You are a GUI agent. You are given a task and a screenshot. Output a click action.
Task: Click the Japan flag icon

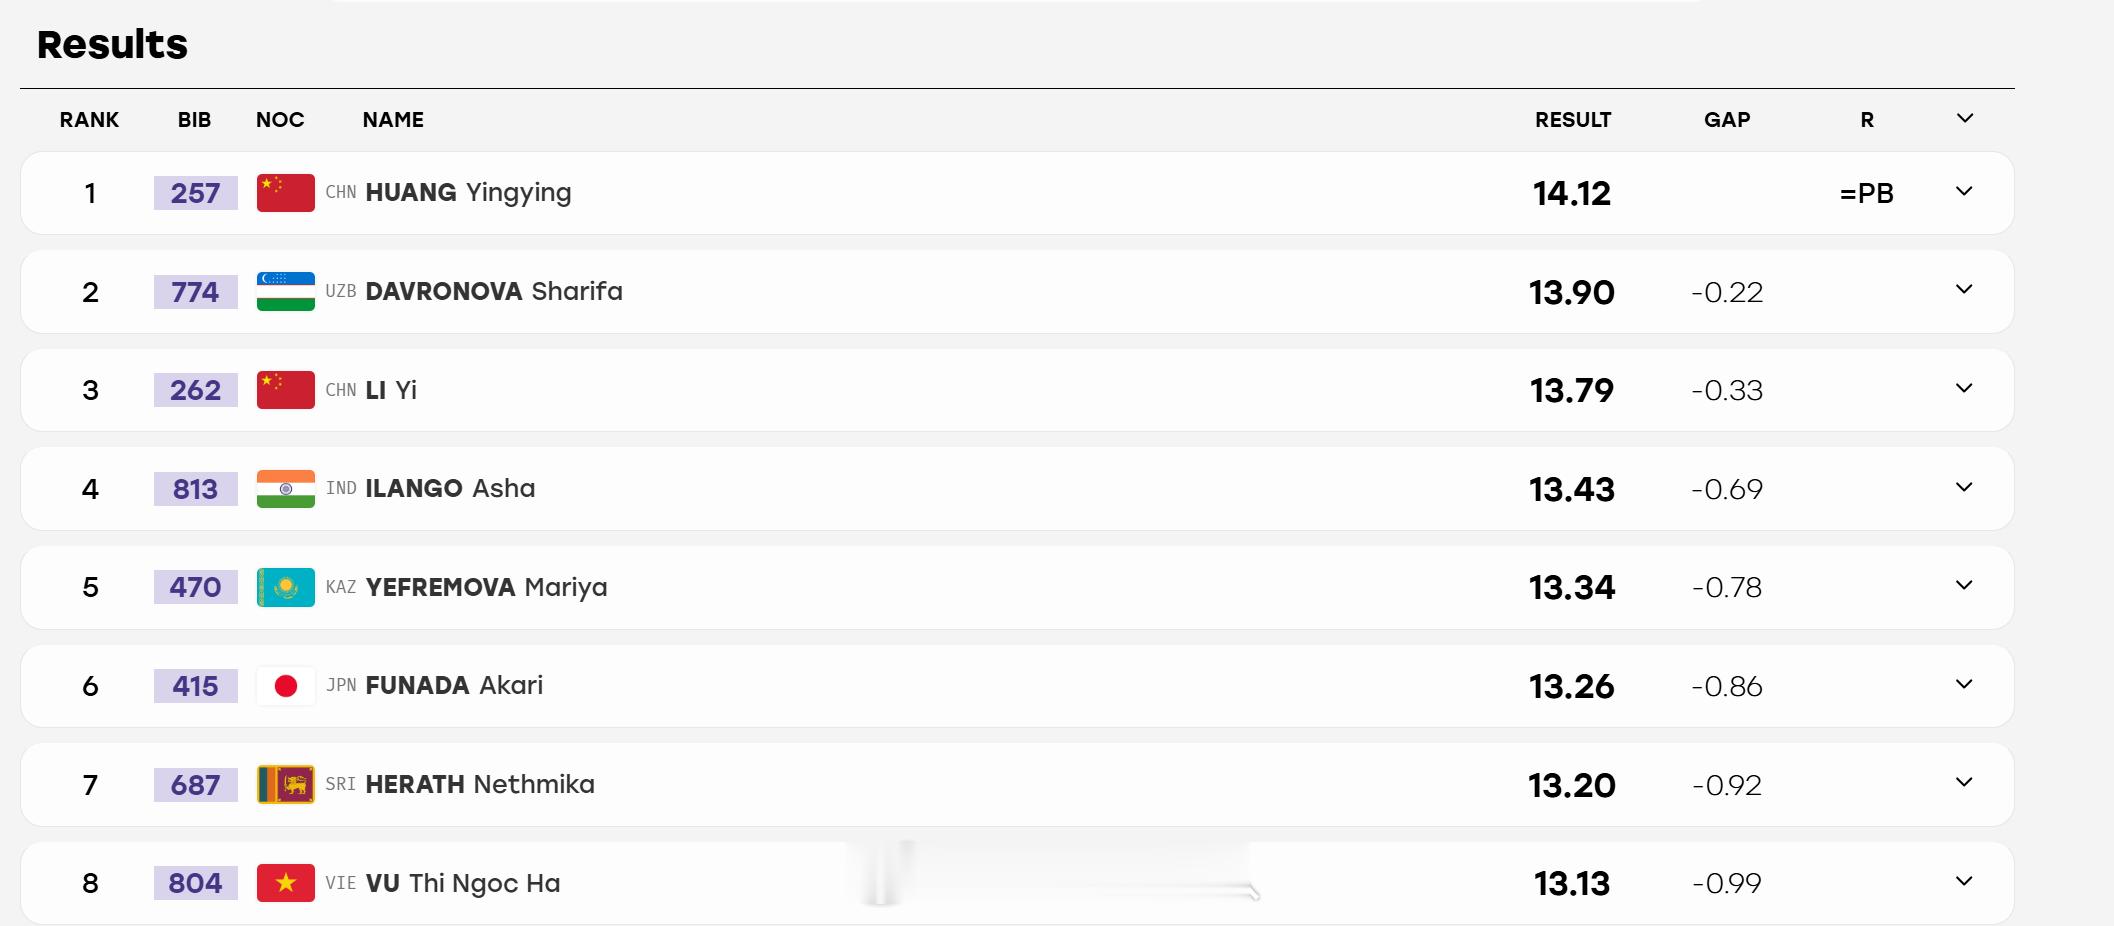pos(286,686)
